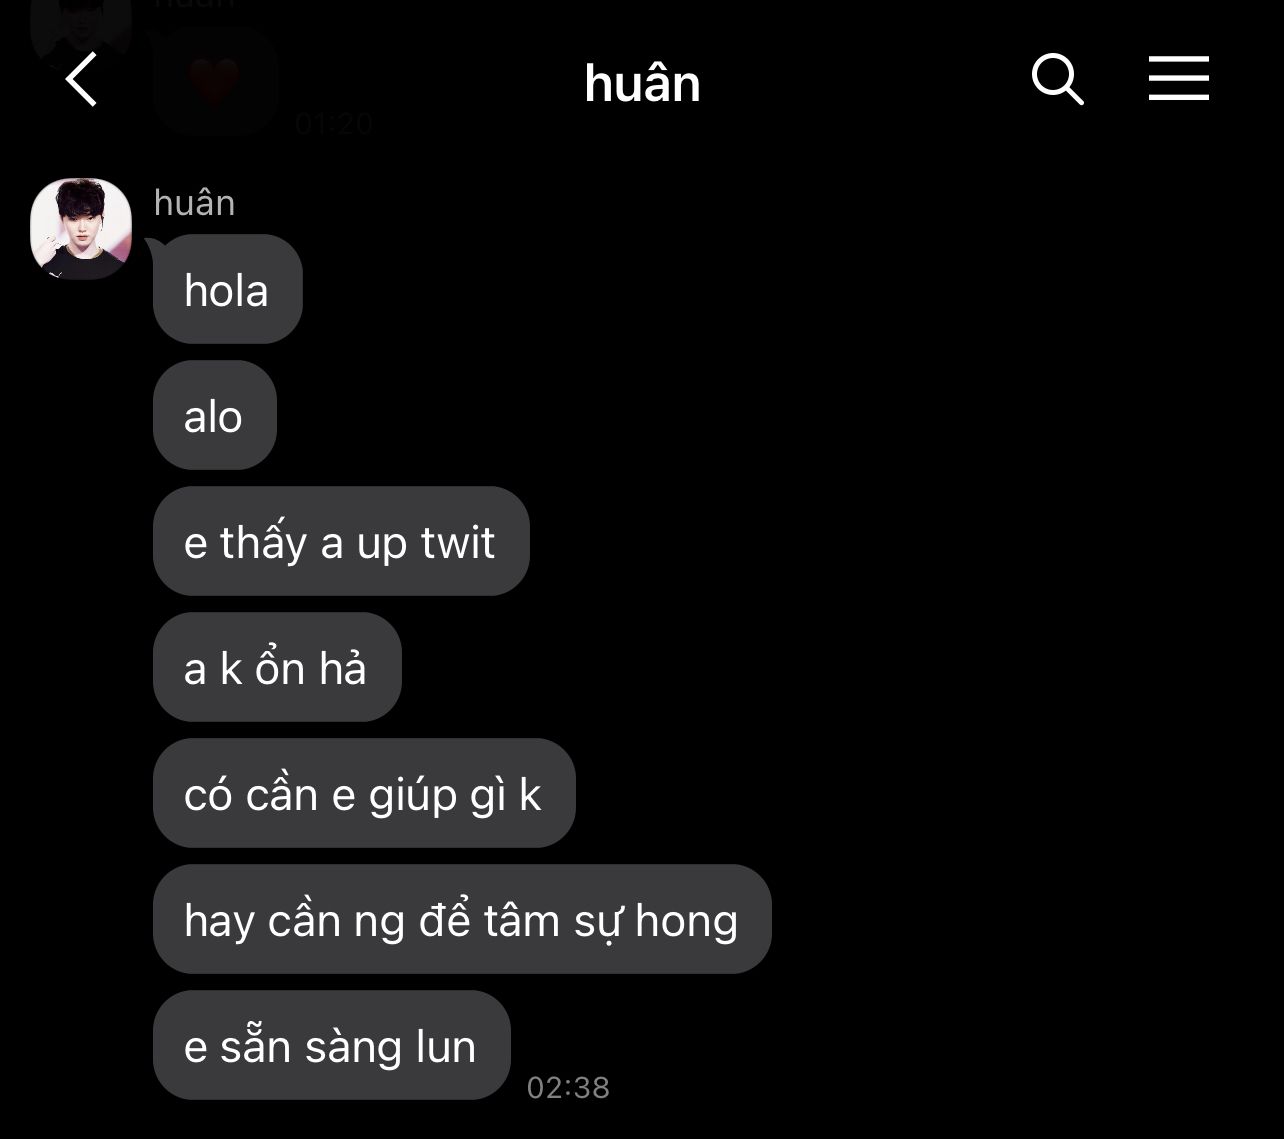Viewport: 1284px width, 1139px height.
Task: Tap the empty chat area right of the hola bubble
Action: click(790, 289)
